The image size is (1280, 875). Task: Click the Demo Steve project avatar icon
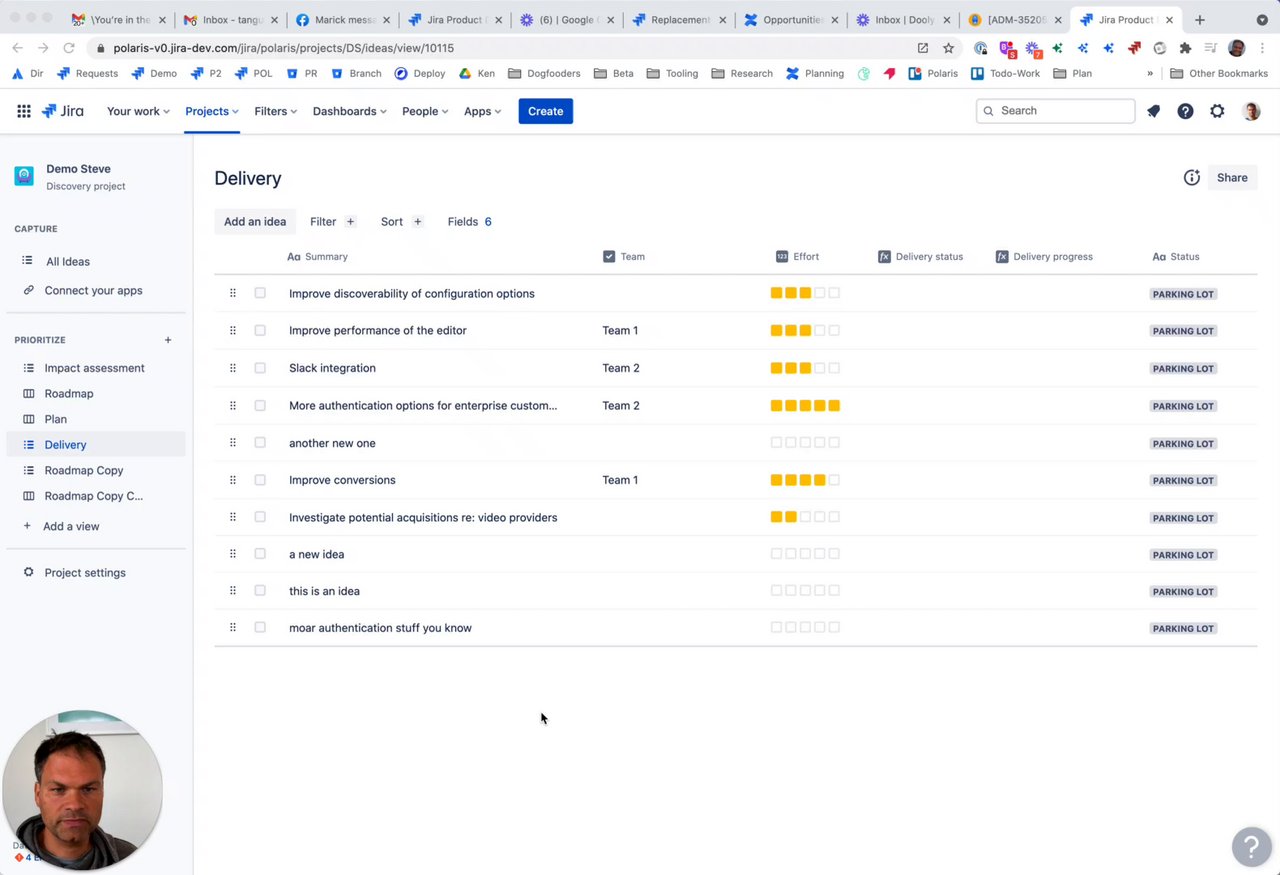24,176
